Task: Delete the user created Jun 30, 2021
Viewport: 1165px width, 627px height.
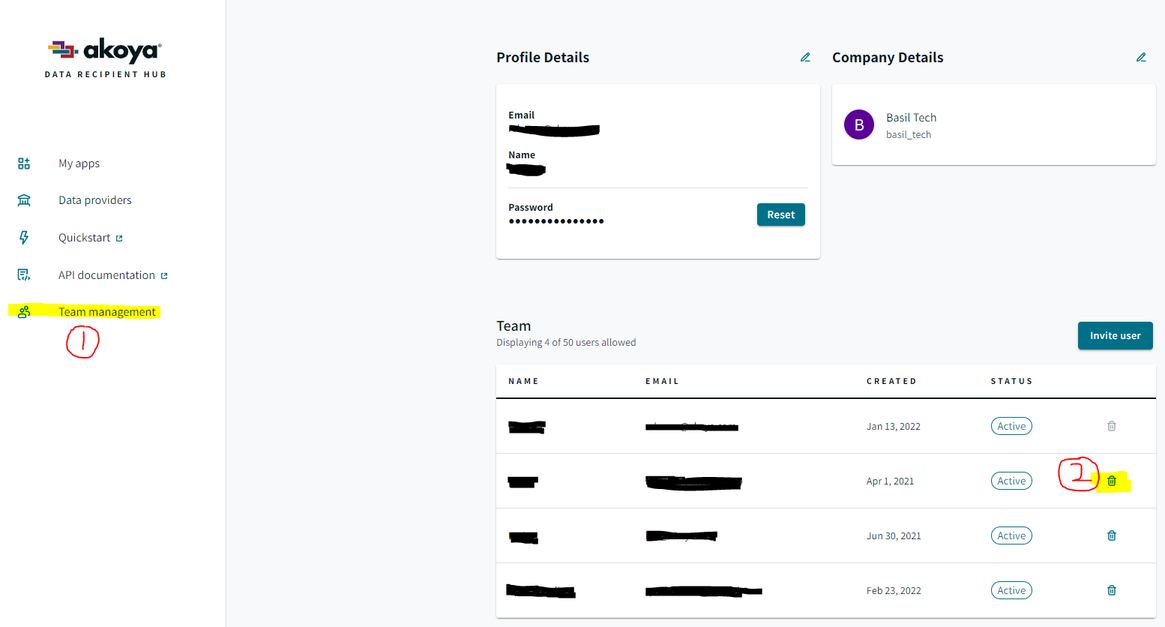Action: 1111,536
